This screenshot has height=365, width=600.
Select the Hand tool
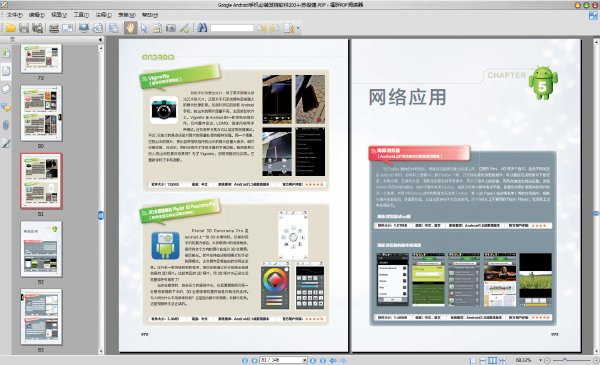pyautogui.click(x=130, y=28)
